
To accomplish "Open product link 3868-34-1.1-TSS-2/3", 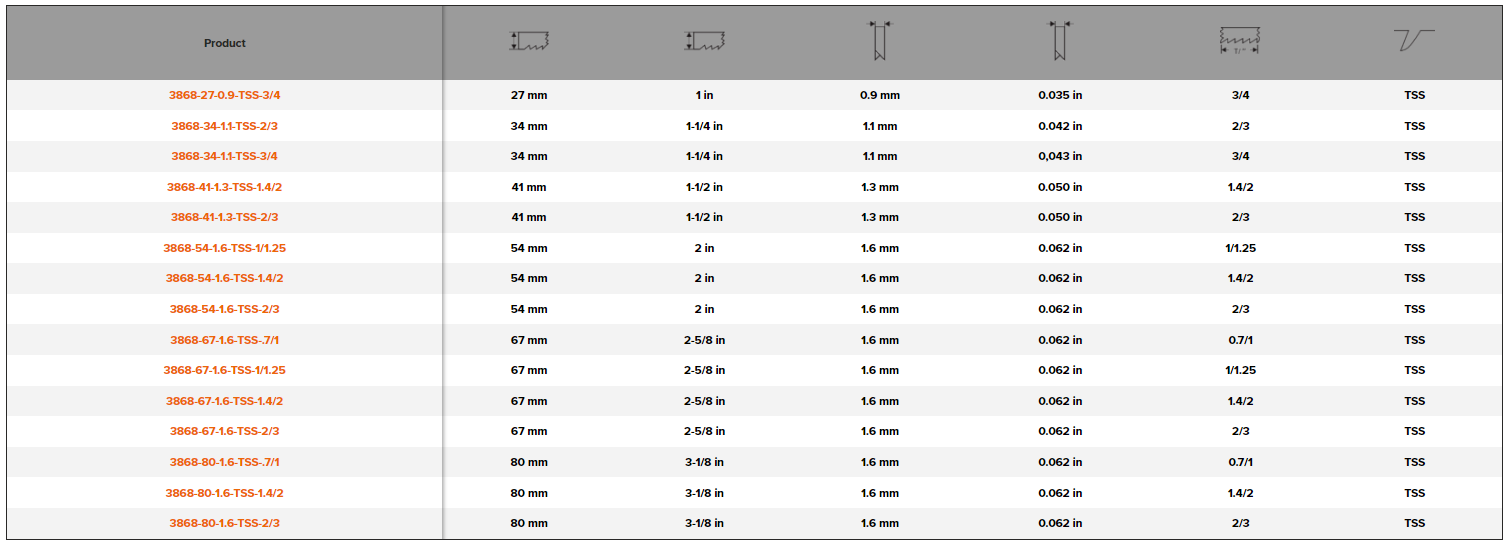I will pyautogui.click(x=225, y=126).
